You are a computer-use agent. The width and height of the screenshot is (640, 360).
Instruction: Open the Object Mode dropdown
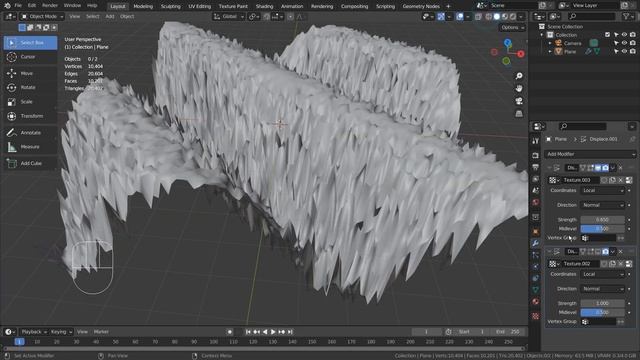click(42, 17)
